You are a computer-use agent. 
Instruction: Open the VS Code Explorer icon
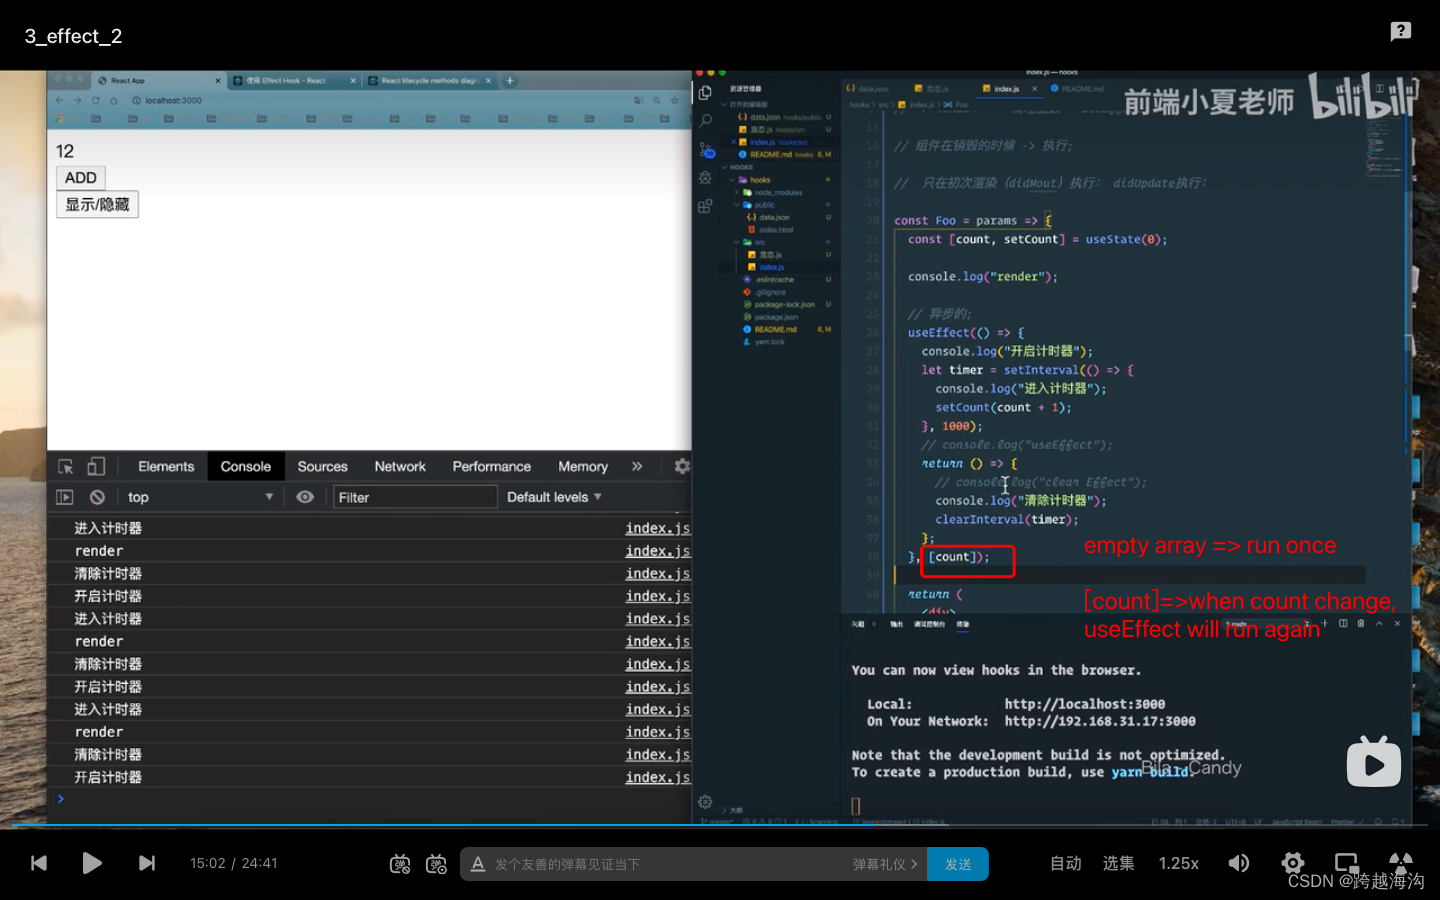[705, 93]
